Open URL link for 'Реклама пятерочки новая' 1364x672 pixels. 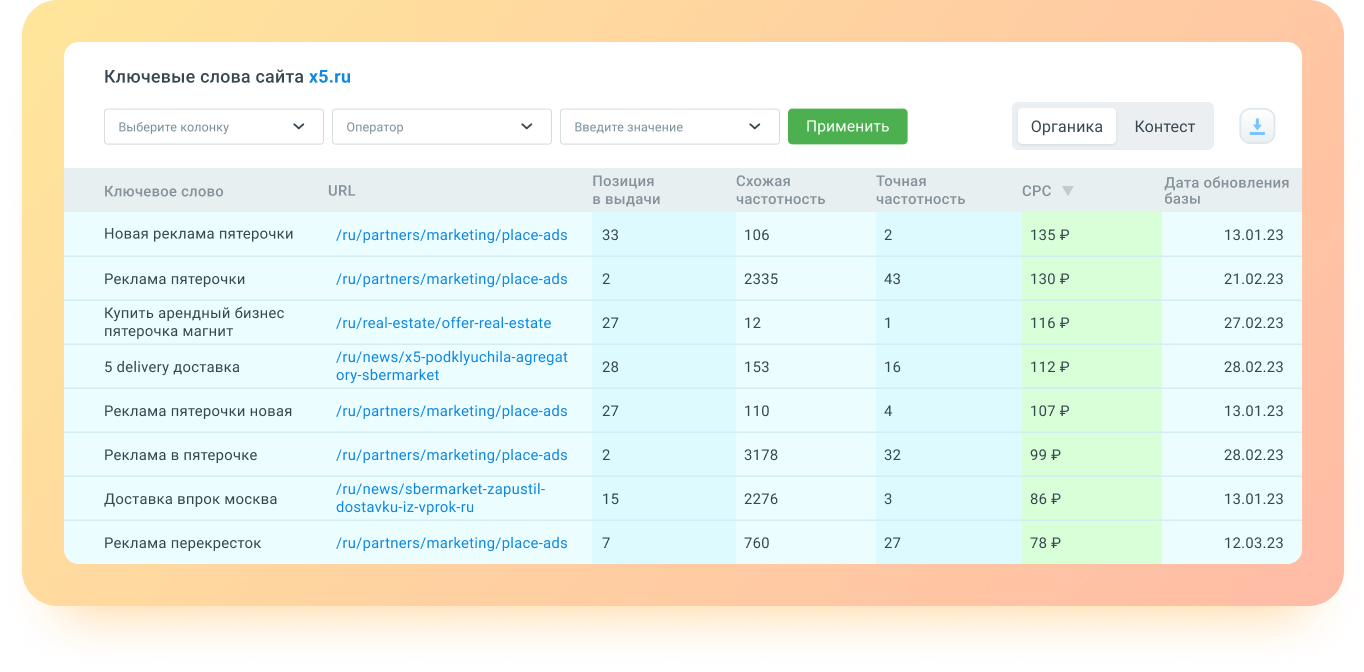(x=452, y=411)
